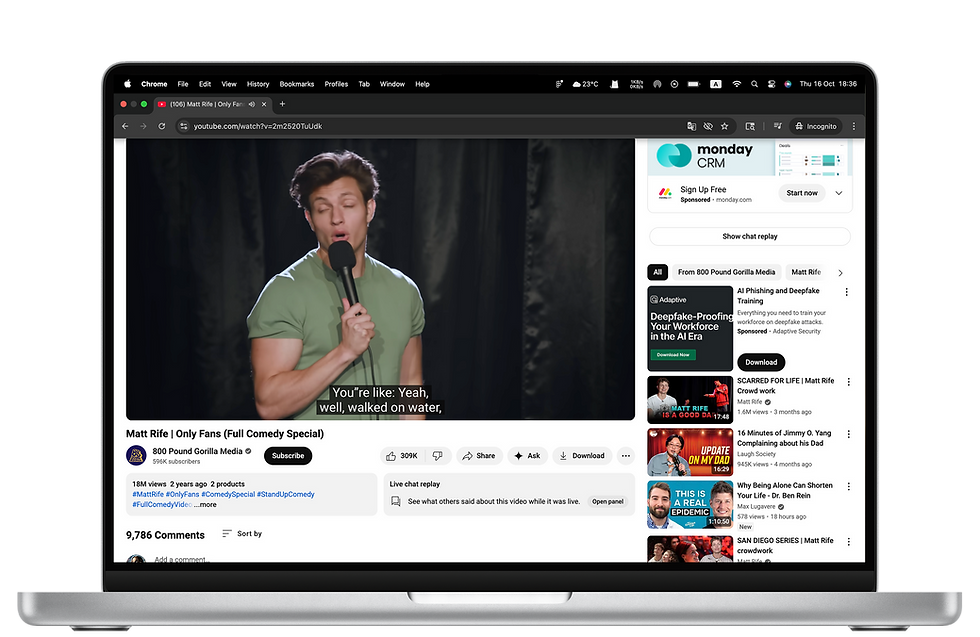Open Google Translate icon in address bar
The height and width of the screenshot is (637, 980).
point(691,126)
